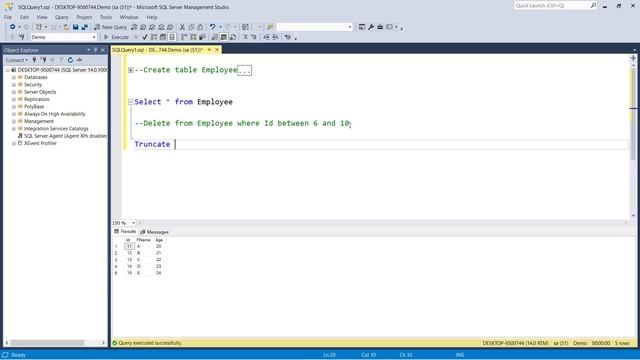
Task: Pin the Object Explorer panel
Action: (96, 50)
